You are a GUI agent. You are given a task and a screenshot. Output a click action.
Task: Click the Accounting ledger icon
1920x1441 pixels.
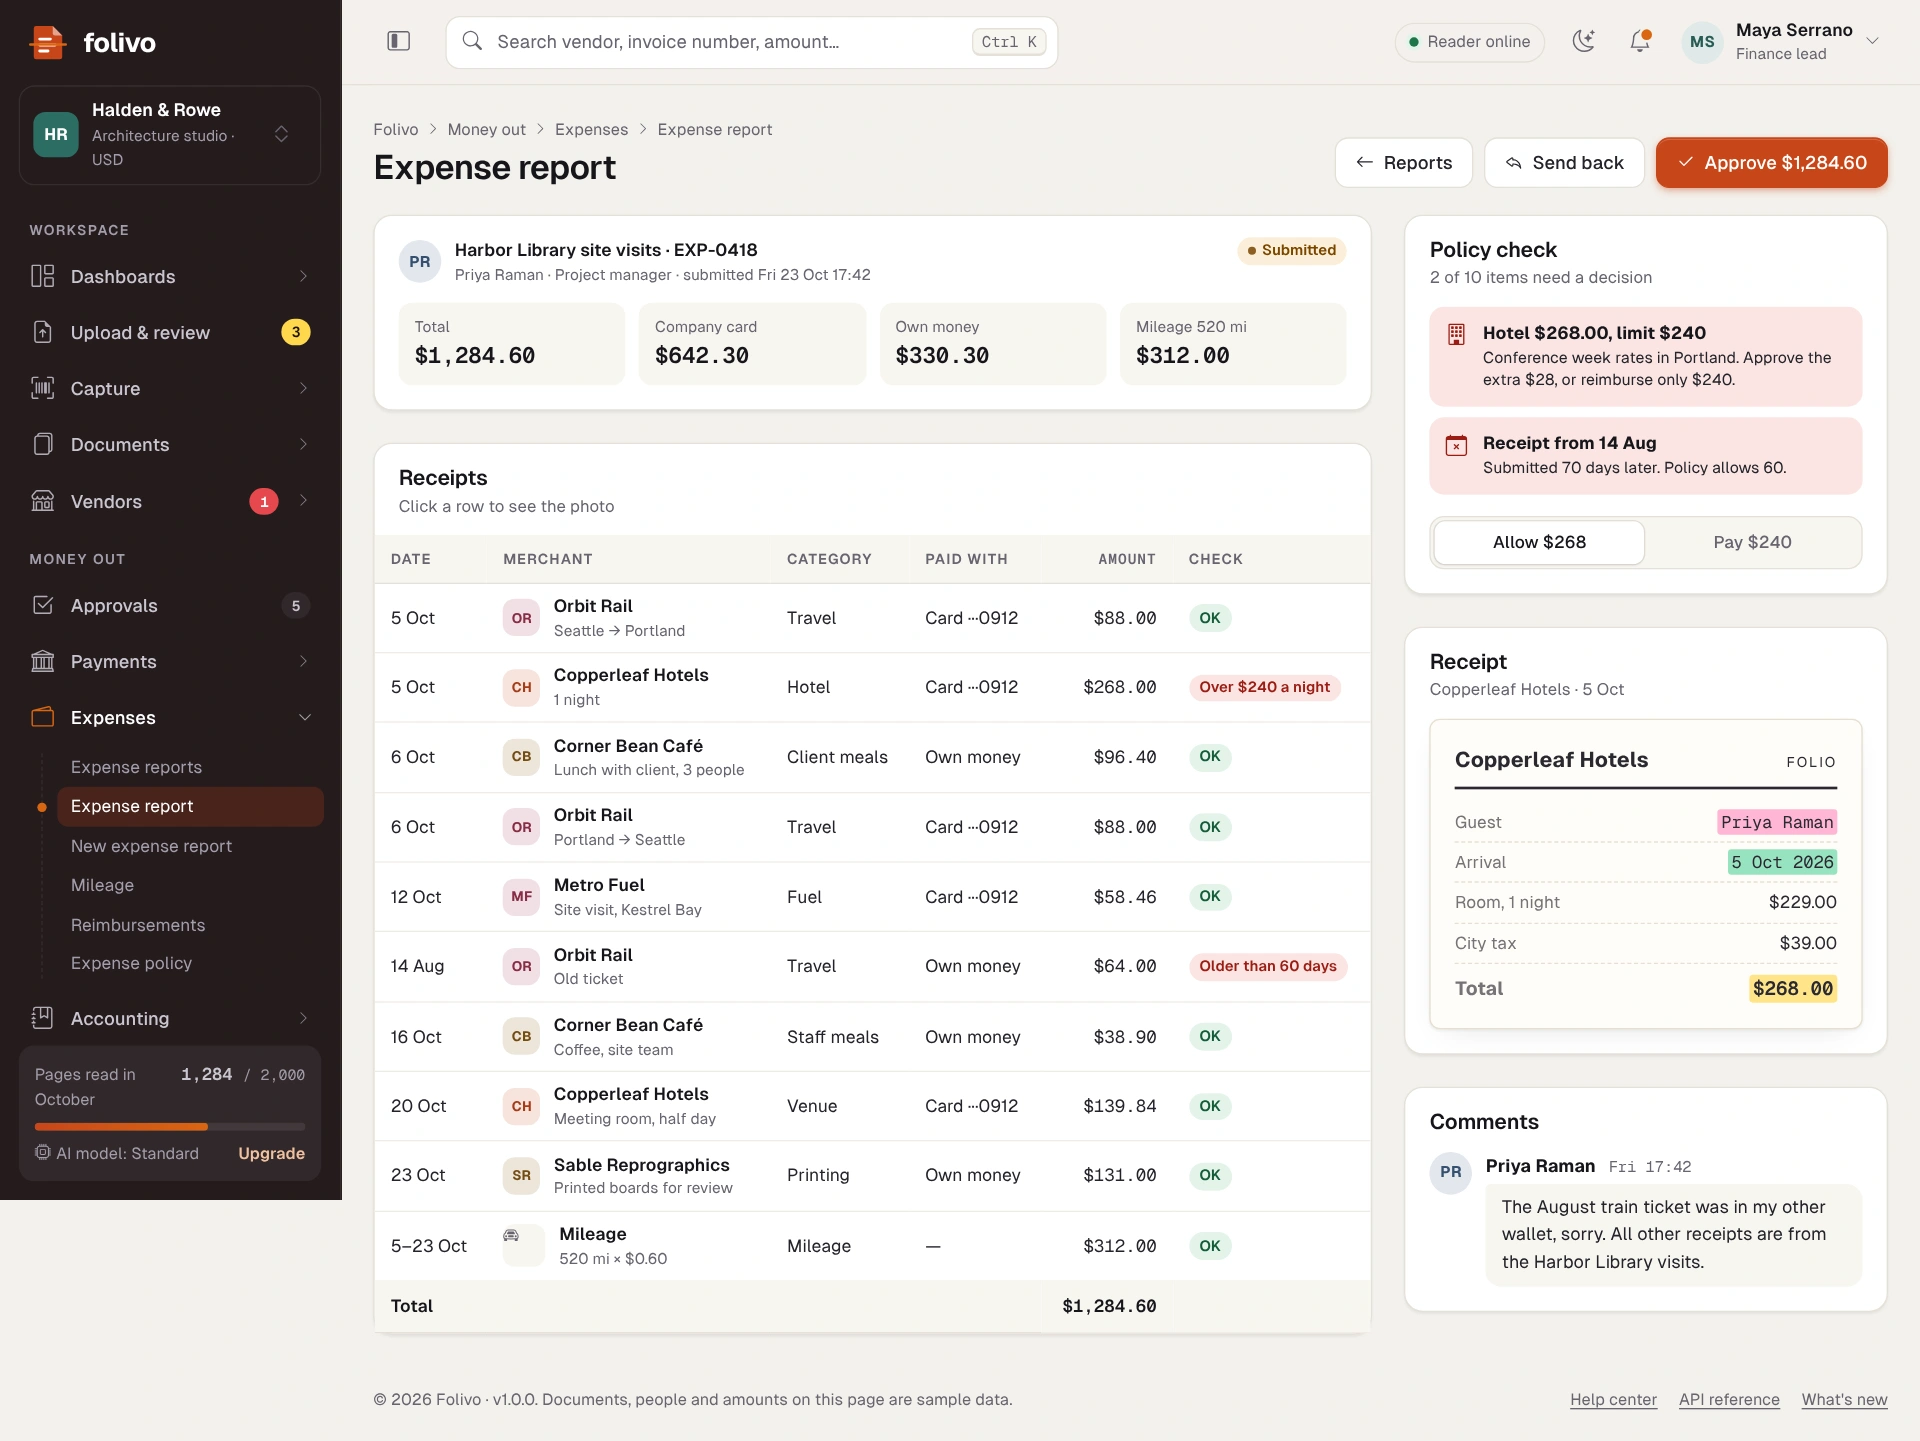42,1018
